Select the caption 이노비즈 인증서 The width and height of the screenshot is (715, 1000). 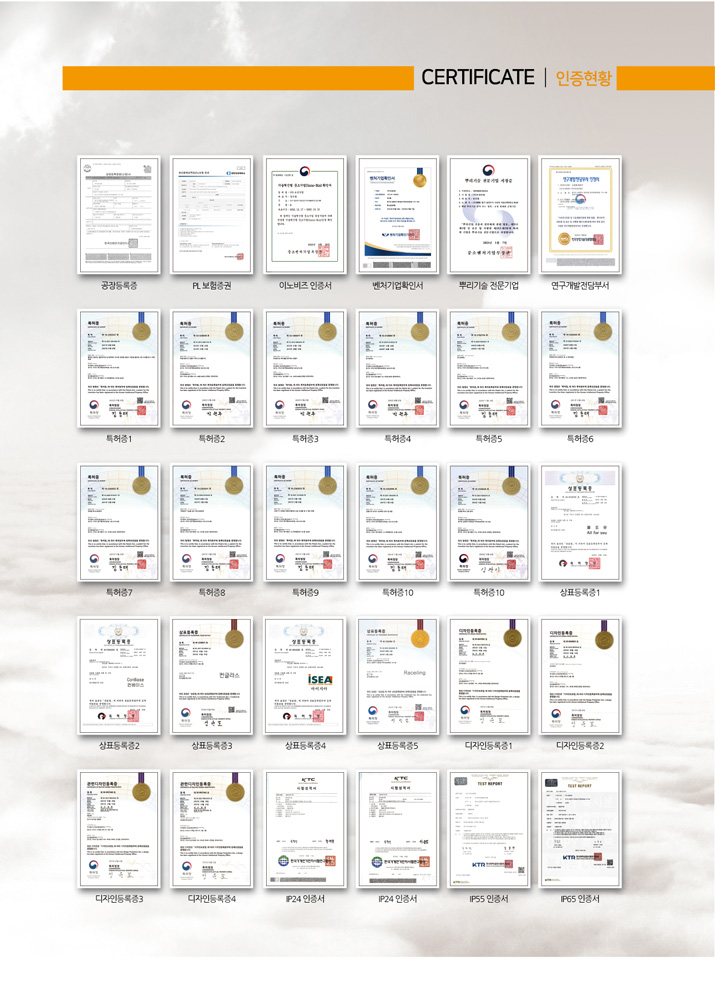click(305, 286)
